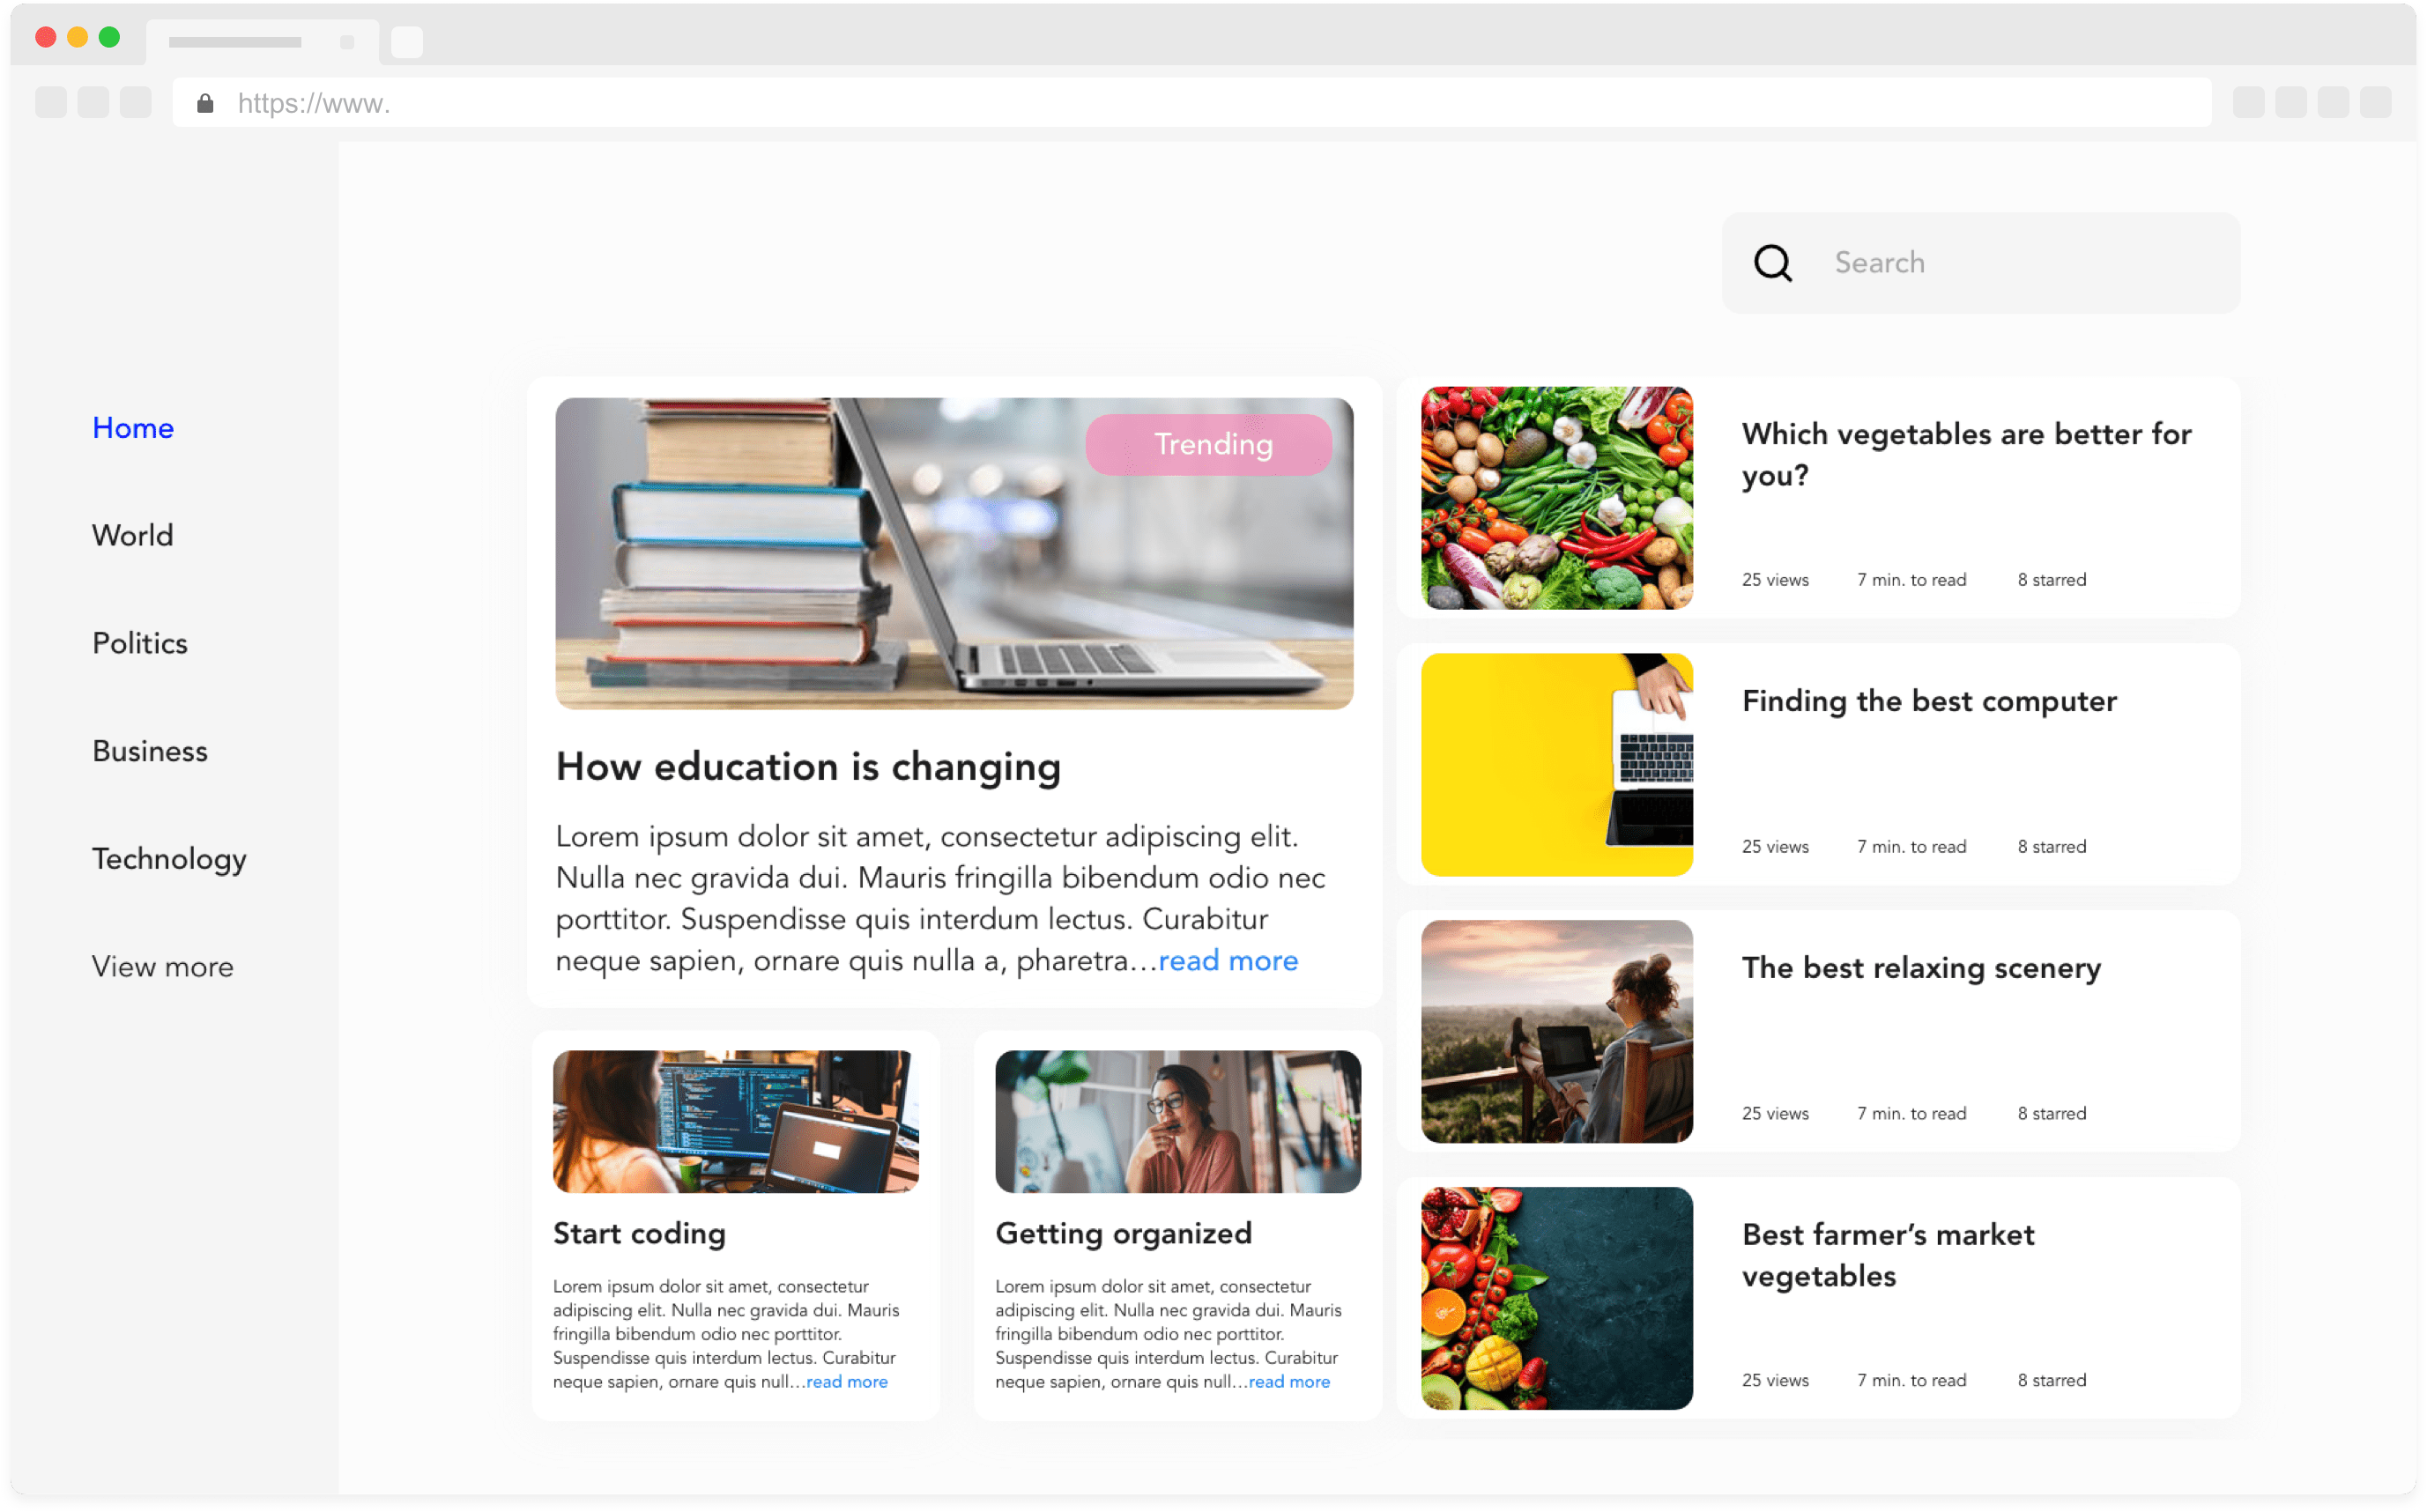Click 8 starred under farmer's market article

point(2052,1381)
